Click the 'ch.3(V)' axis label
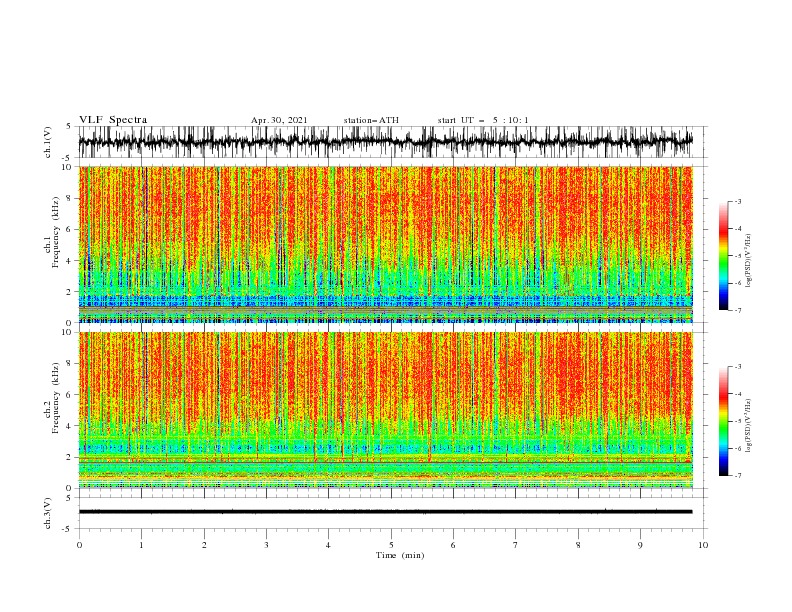Viewport: 792px width, 612px height. click(x=48, y=513)
